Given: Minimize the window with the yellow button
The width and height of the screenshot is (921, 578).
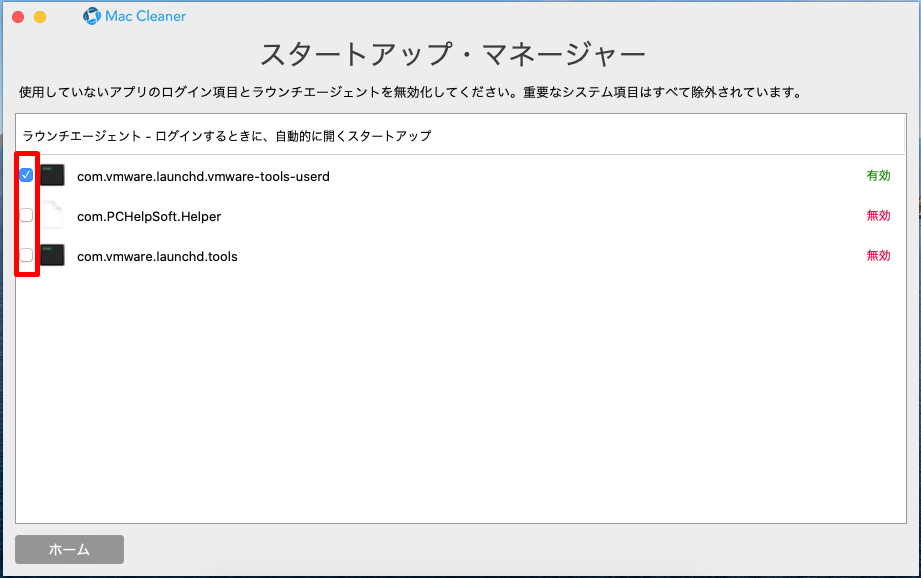Looking at the screenshot, I should pyautogui.click(x=40, y=17).
